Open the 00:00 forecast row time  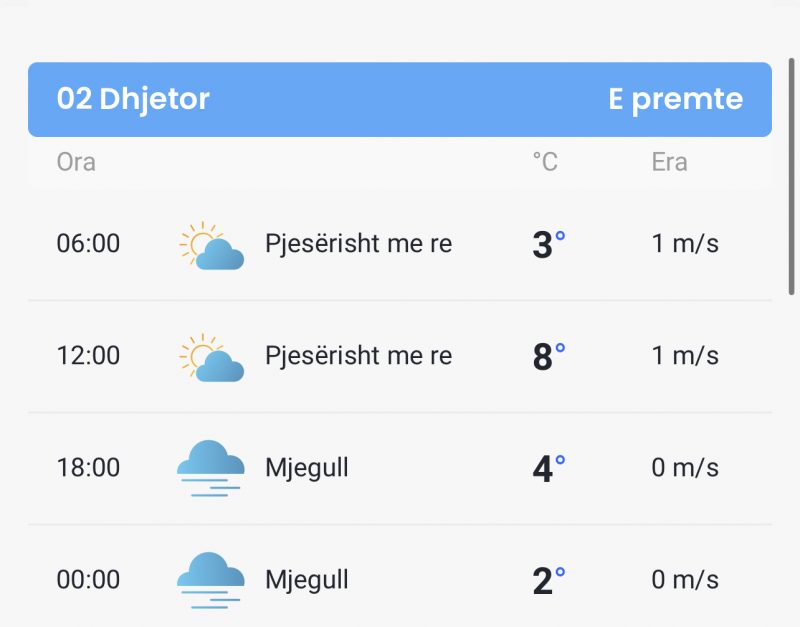coord(88,580)
